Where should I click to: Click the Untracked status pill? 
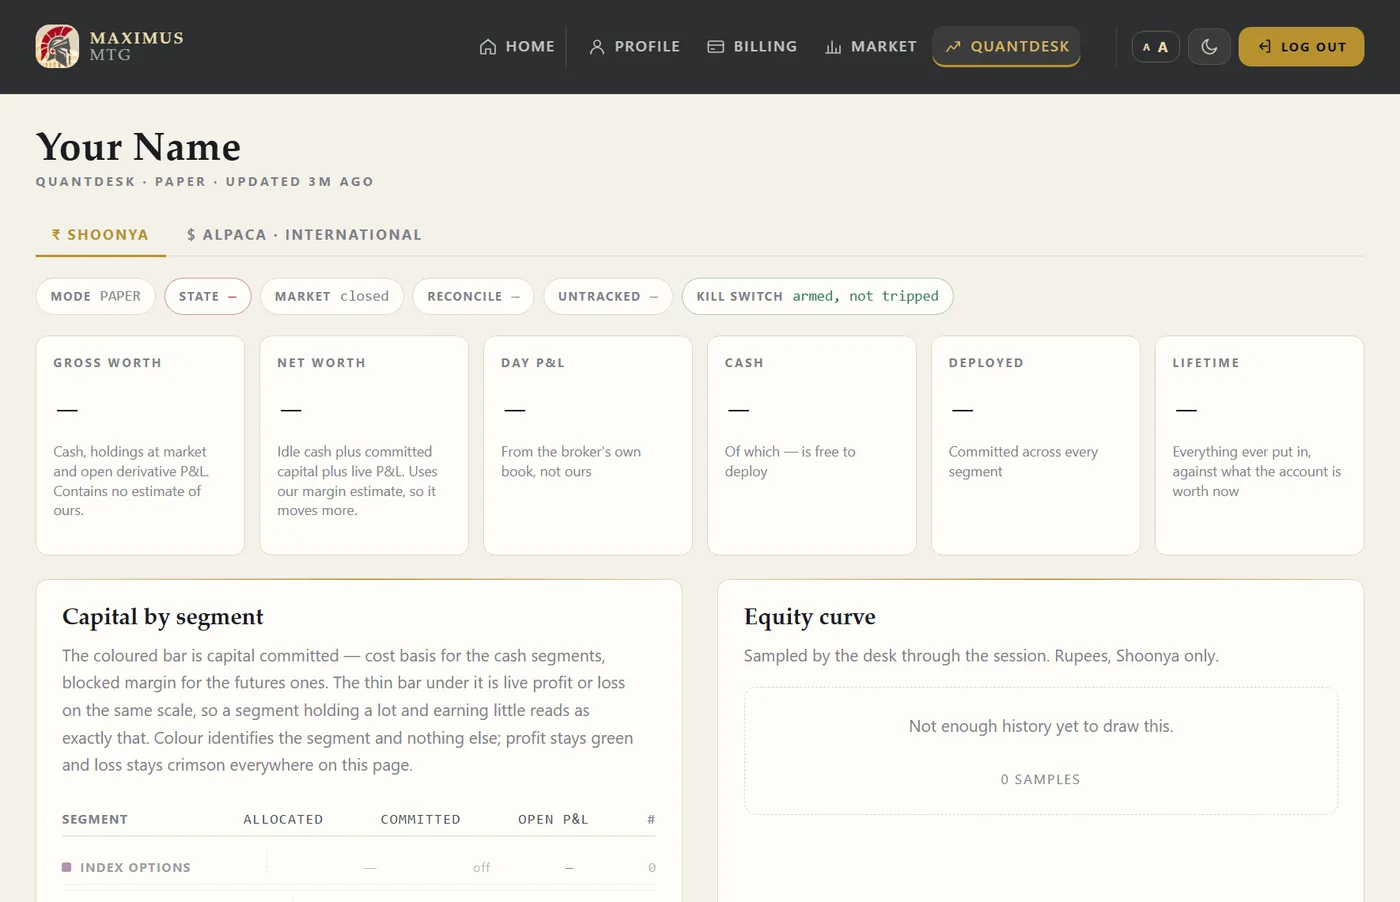point(608,296)
